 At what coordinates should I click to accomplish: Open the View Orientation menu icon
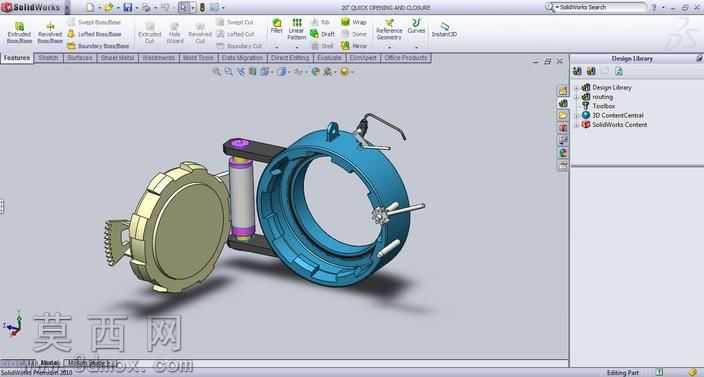tap(264, 71)
